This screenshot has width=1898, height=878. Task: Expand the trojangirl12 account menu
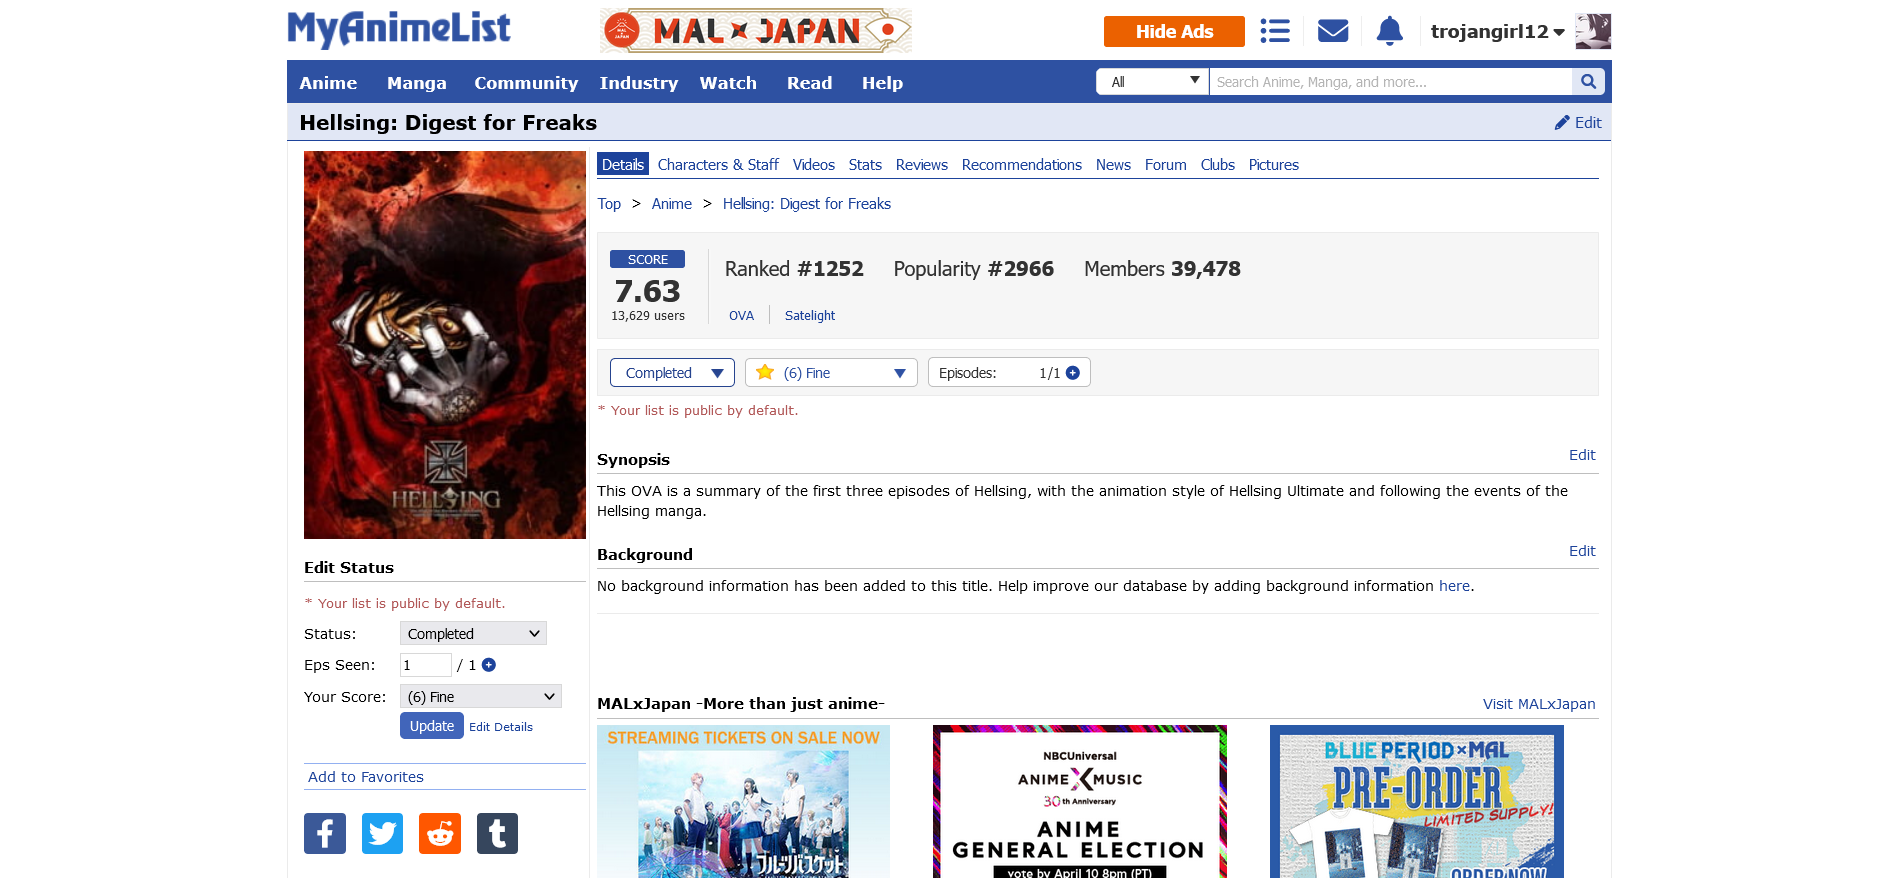pyautogui.click(x=1497, y=32)
